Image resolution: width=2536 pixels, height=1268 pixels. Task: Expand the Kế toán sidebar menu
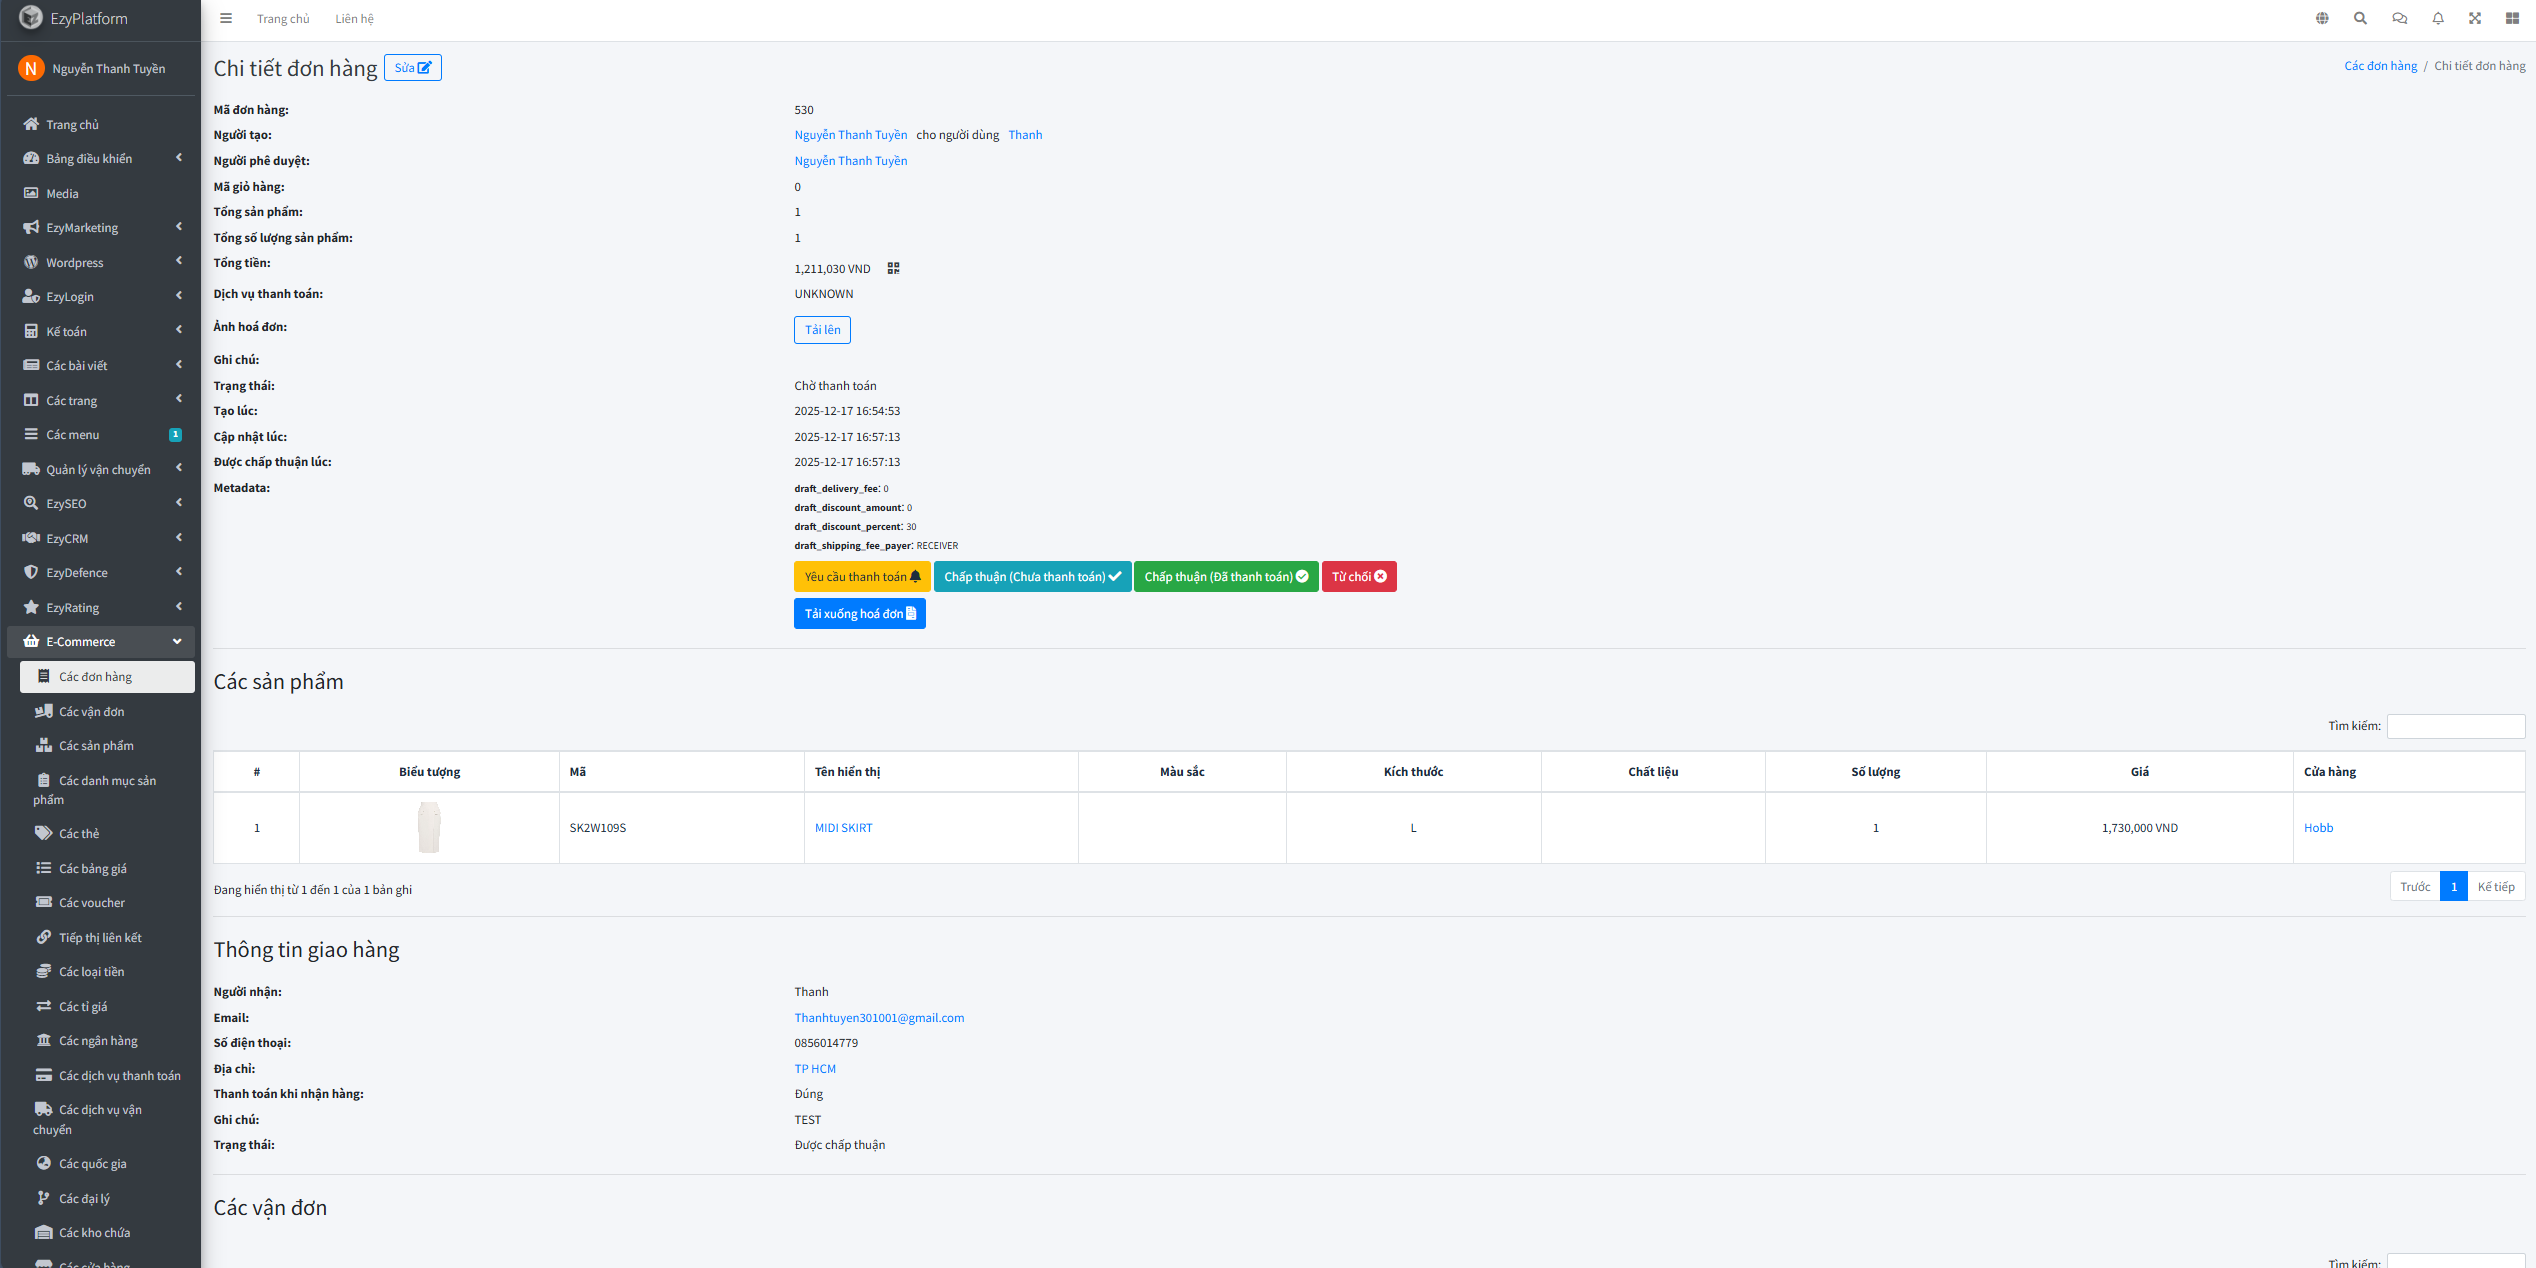pos(100,331)
